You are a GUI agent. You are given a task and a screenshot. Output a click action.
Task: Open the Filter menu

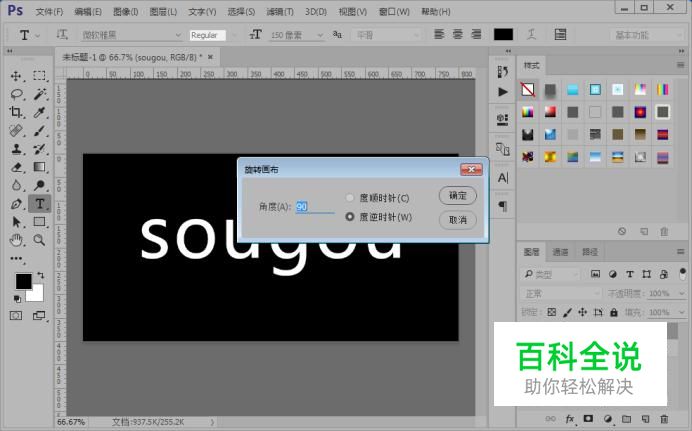280,12
